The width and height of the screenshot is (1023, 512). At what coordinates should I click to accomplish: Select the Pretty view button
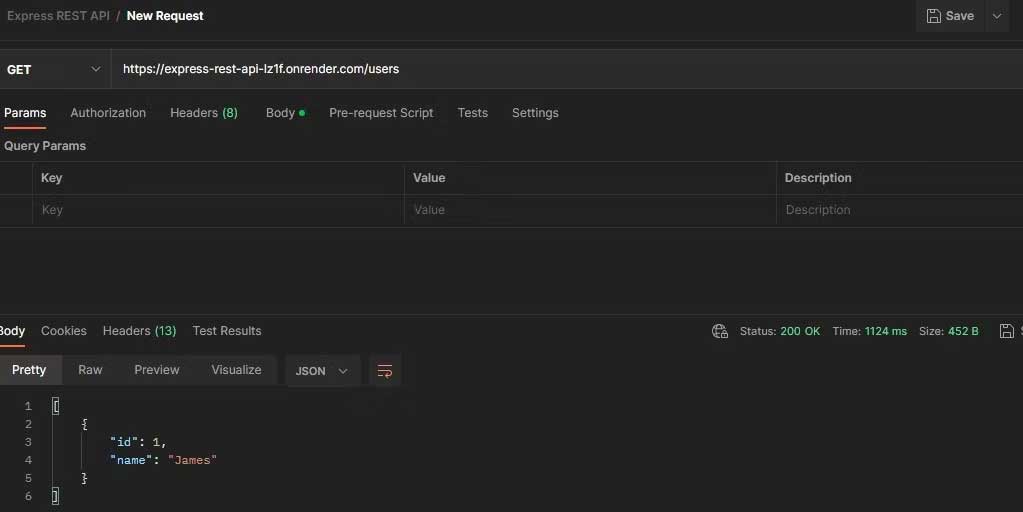29,370
